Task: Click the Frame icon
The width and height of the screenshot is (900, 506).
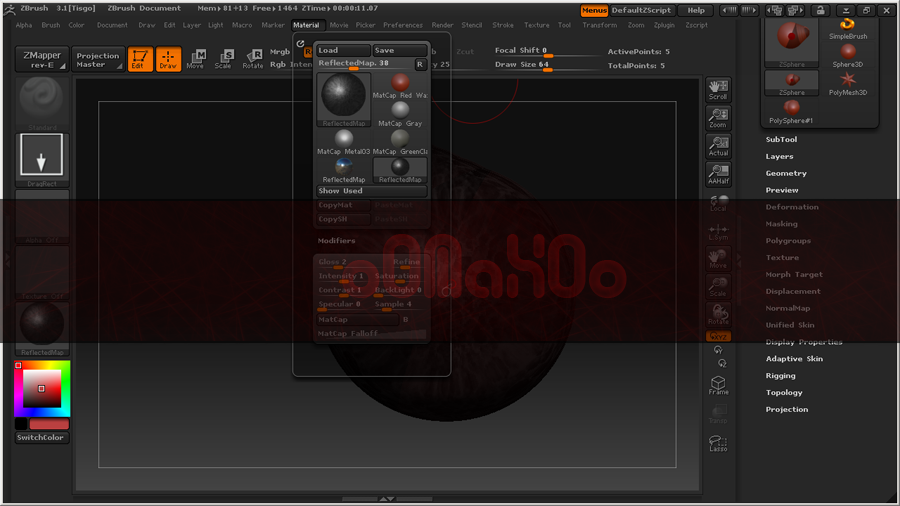Action: [718, 385]
